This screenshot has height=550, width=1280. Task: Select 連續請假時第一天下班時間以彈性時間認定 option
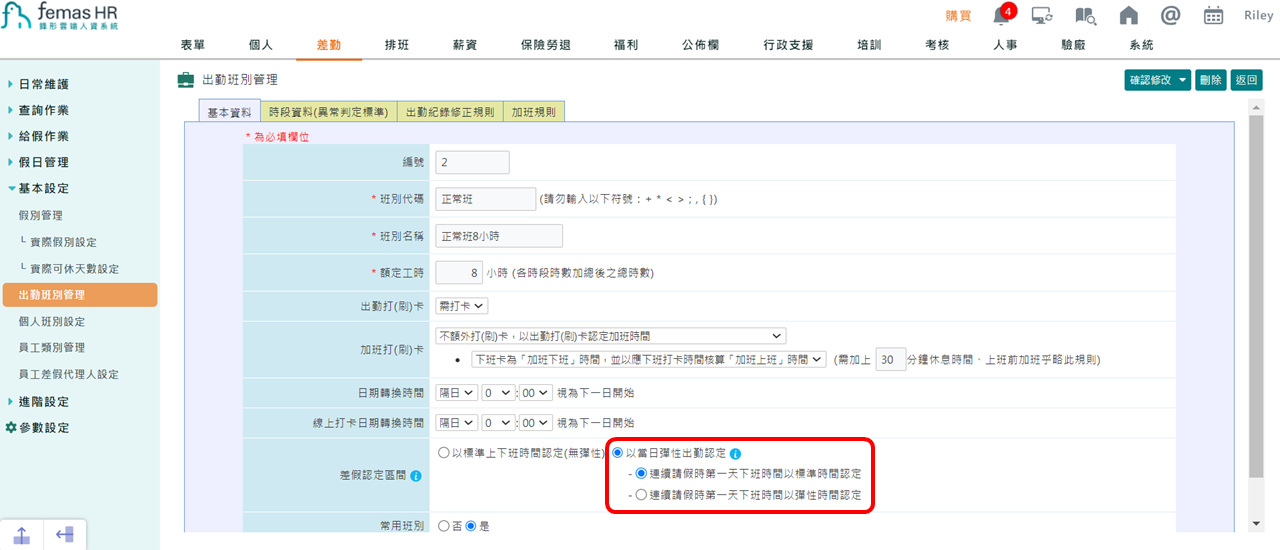tap(641, 494)
